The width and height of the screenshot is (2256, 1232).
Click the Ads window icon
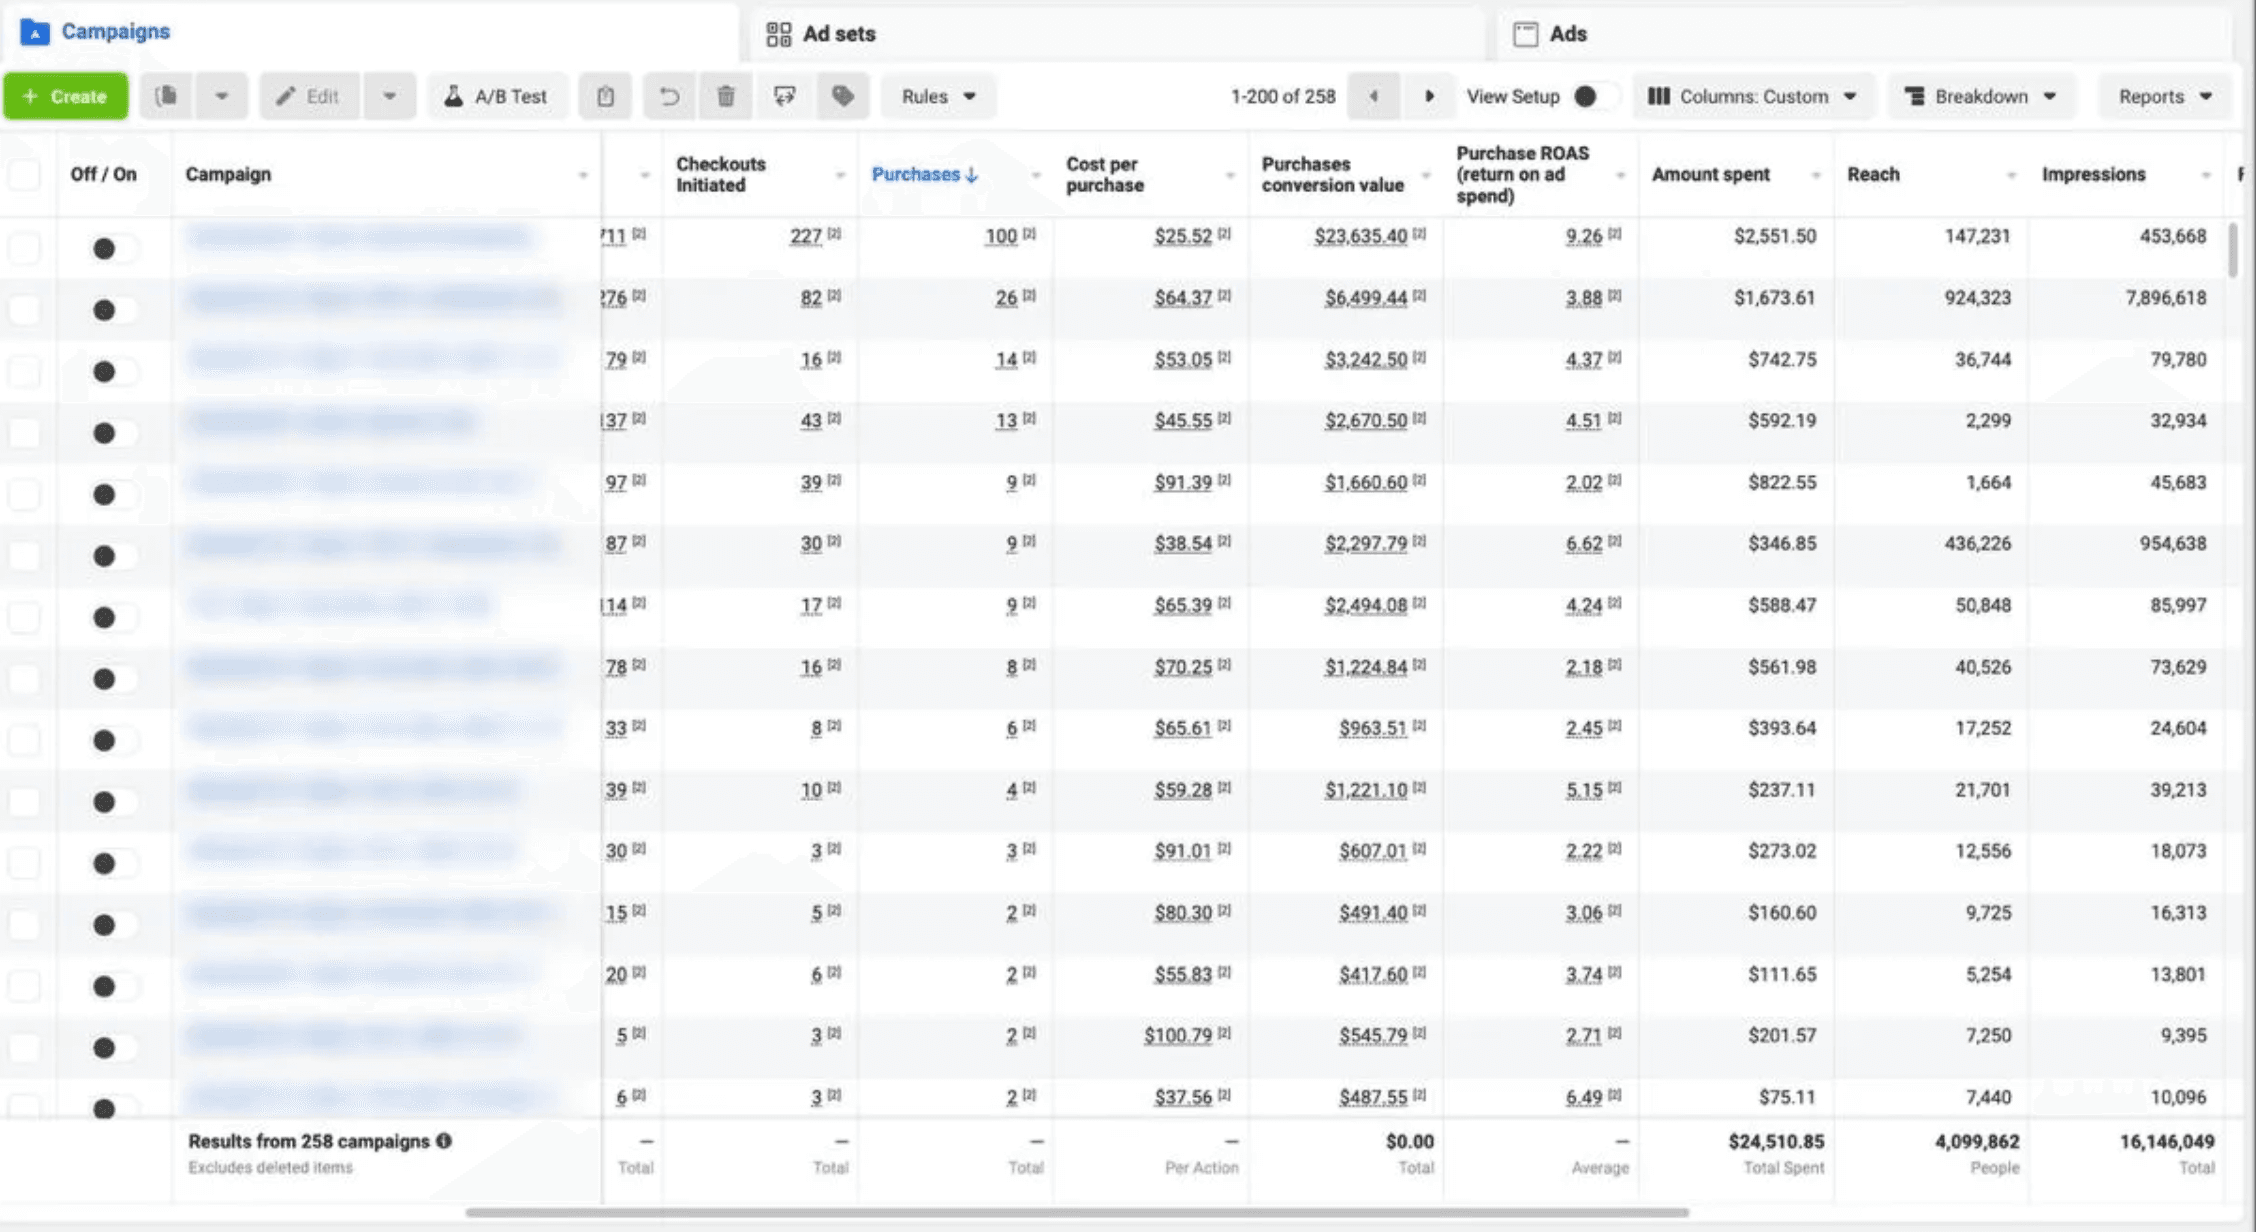click(x=1526, y=34)
